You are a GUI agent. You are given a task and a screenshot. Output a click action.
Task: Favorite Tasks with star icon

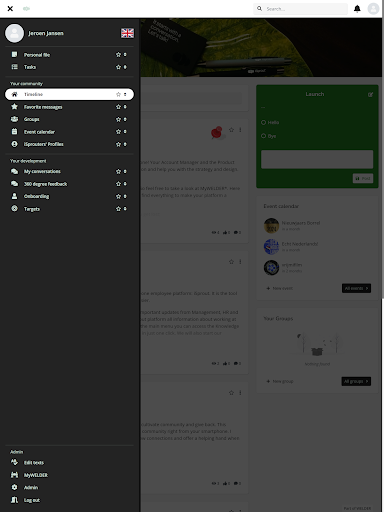pyautogui.click(x=118, y=67)
